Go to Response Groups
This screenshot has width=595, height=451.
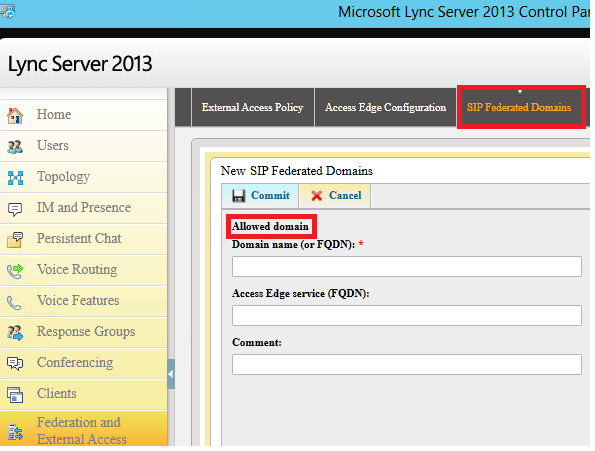pos(83,333)
